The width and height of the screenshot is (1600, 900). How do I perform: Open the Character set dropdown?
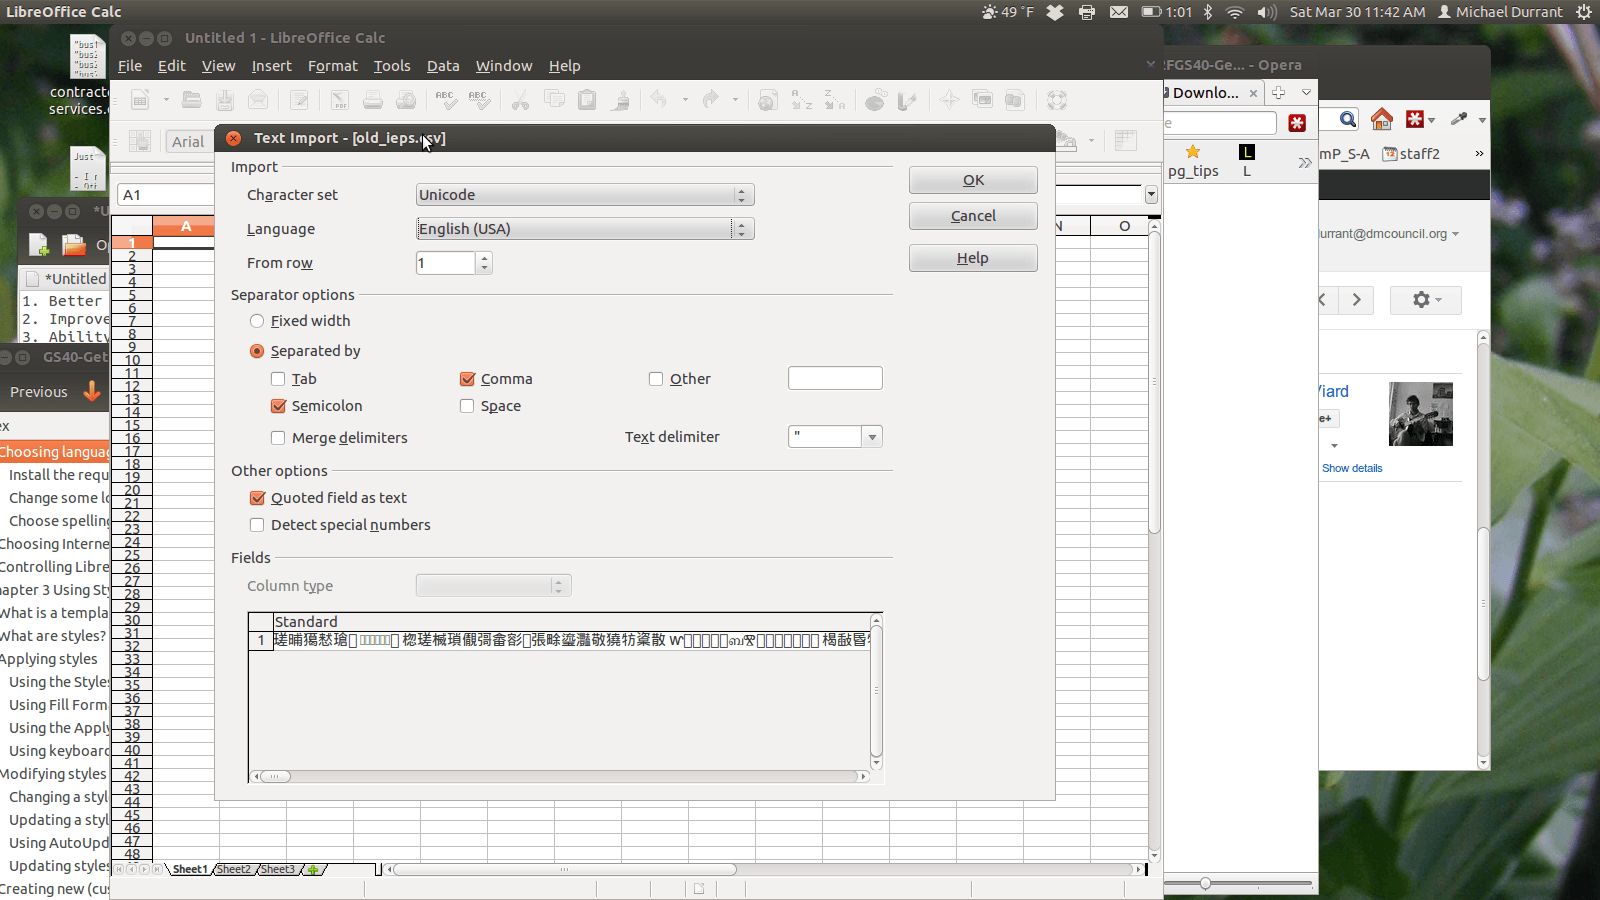click(x=585, y=195)
